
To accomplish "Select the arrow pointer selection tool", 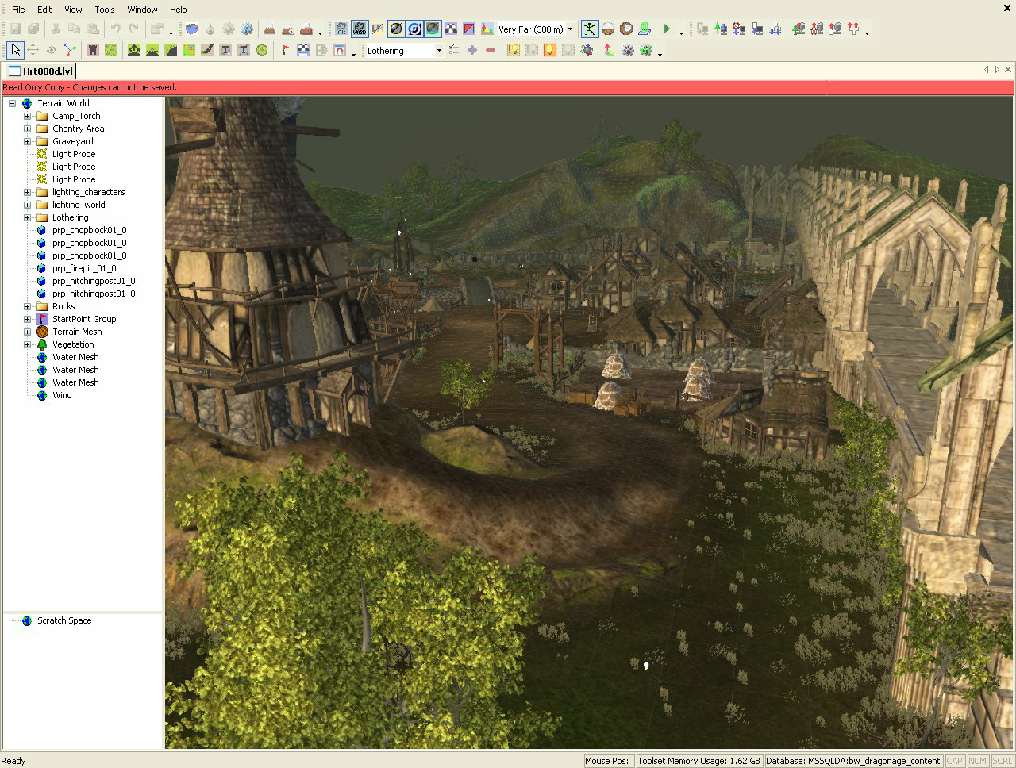I will [16, 50].
